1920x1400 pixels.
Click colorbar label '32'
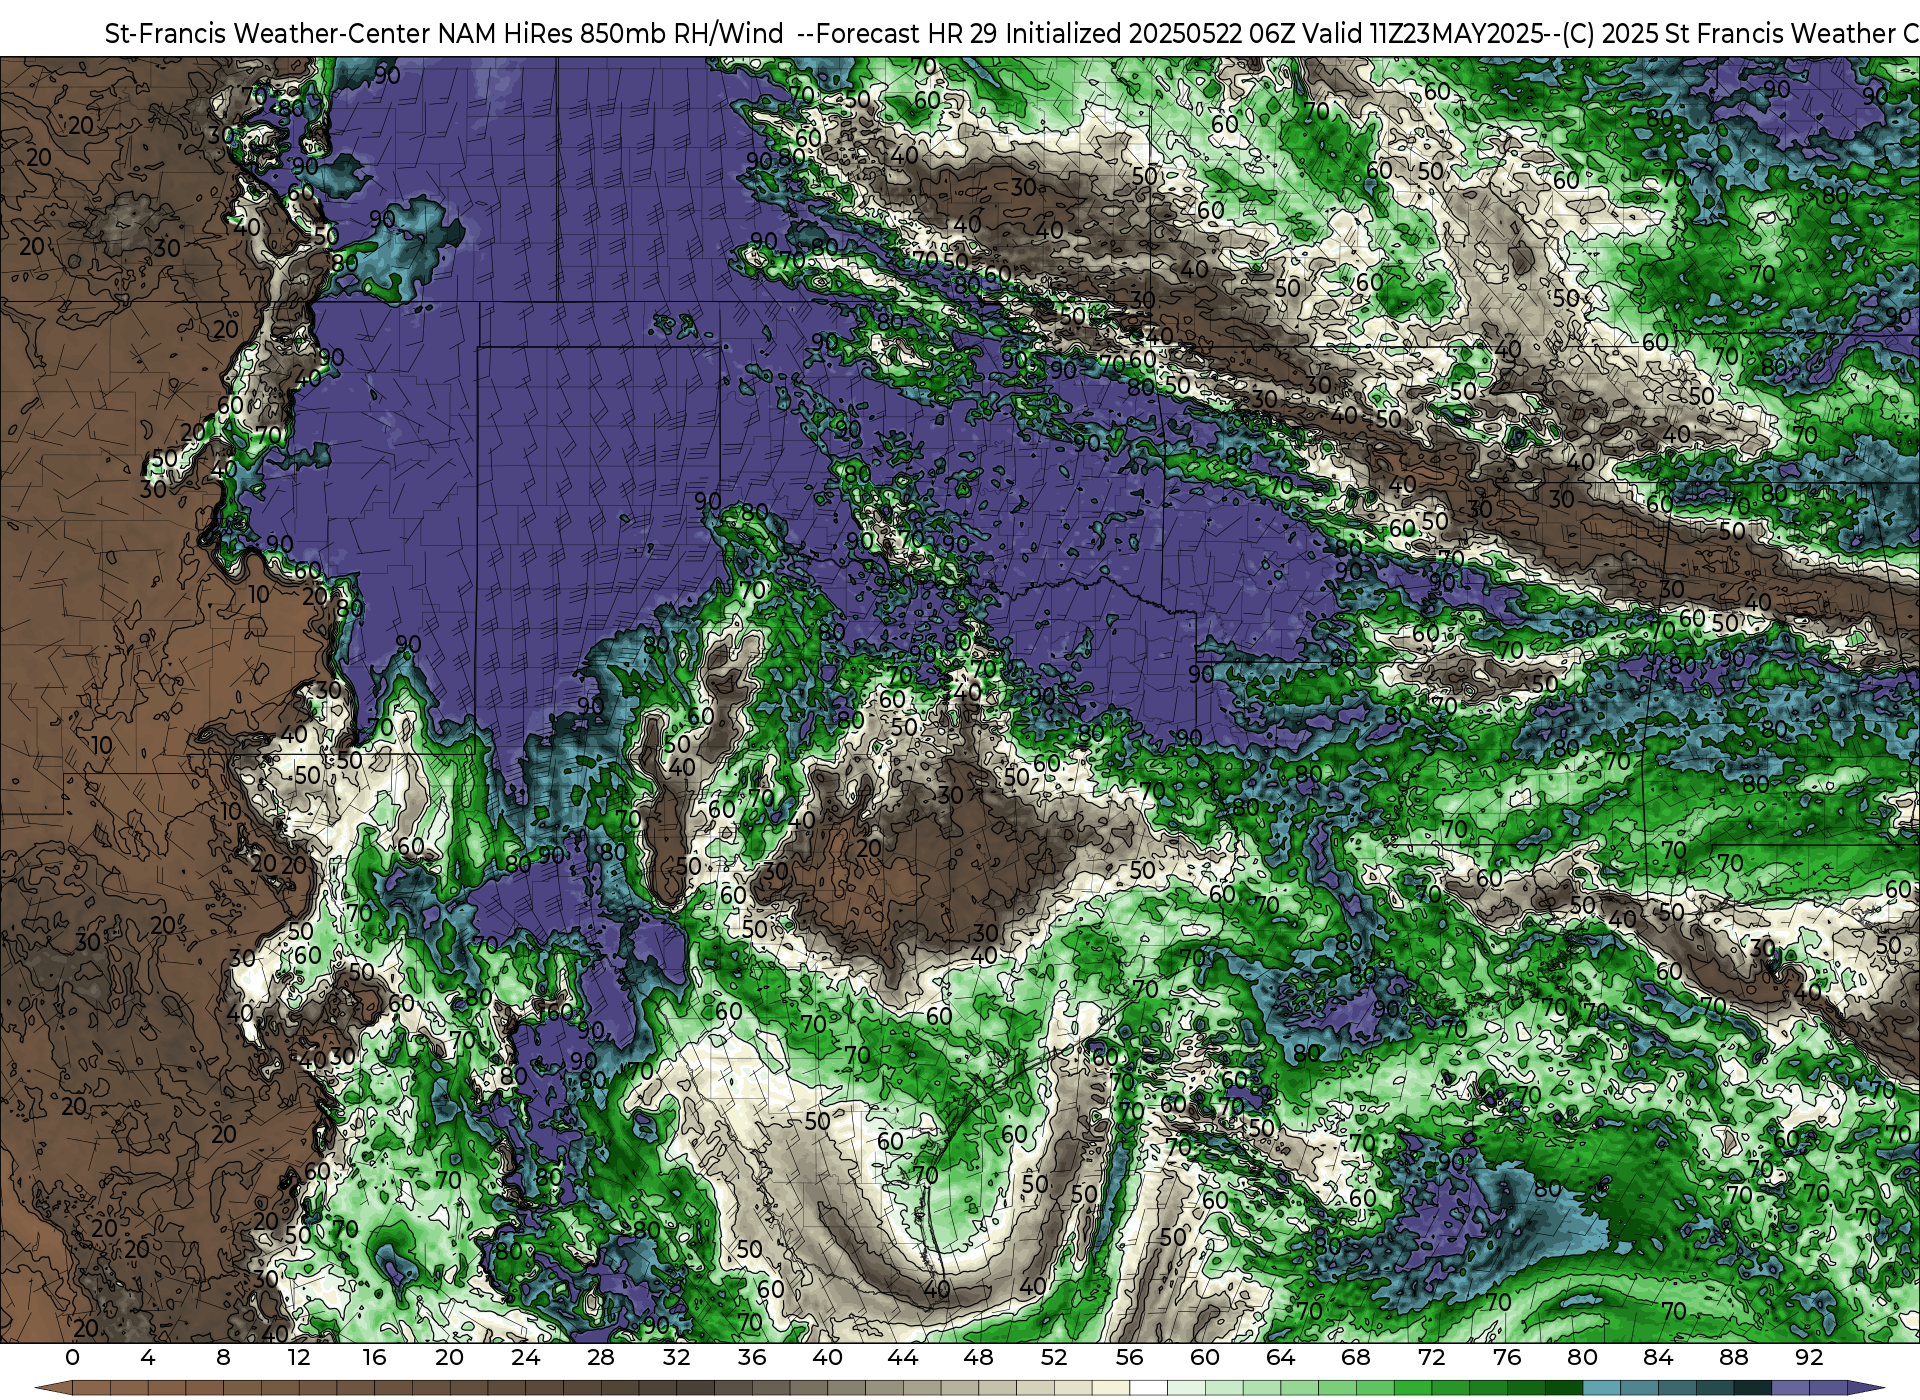[676, 1358]
